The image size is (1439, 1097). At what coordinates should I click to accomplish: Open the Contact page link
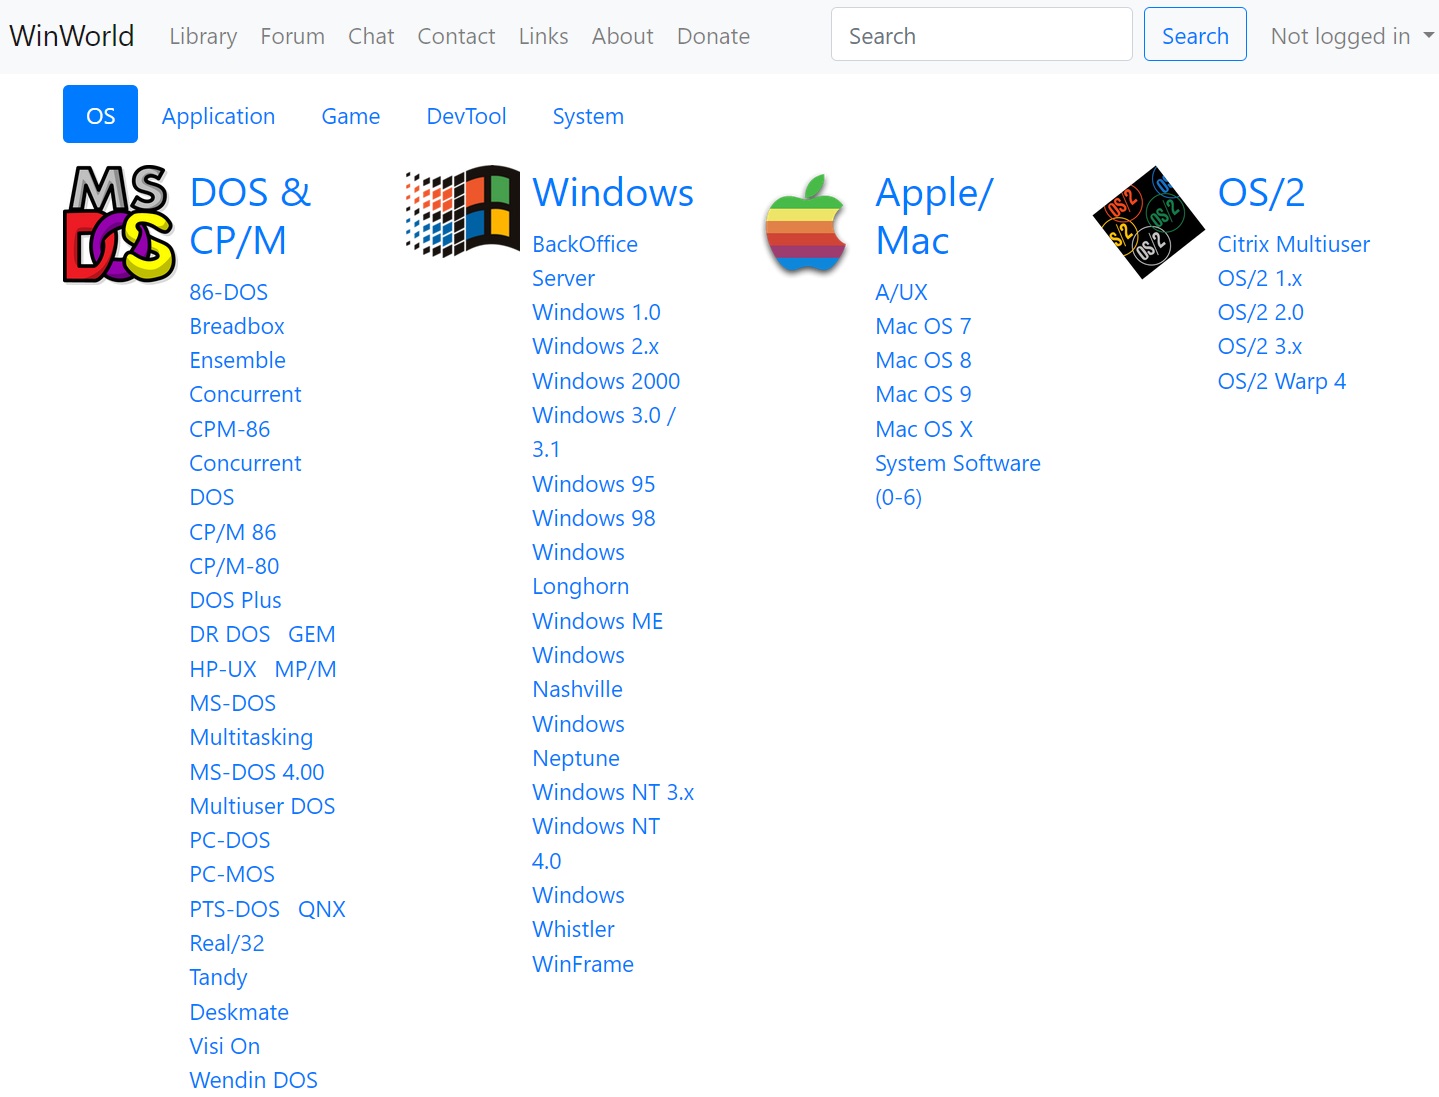pyautogui.click(x=456, y=36)
